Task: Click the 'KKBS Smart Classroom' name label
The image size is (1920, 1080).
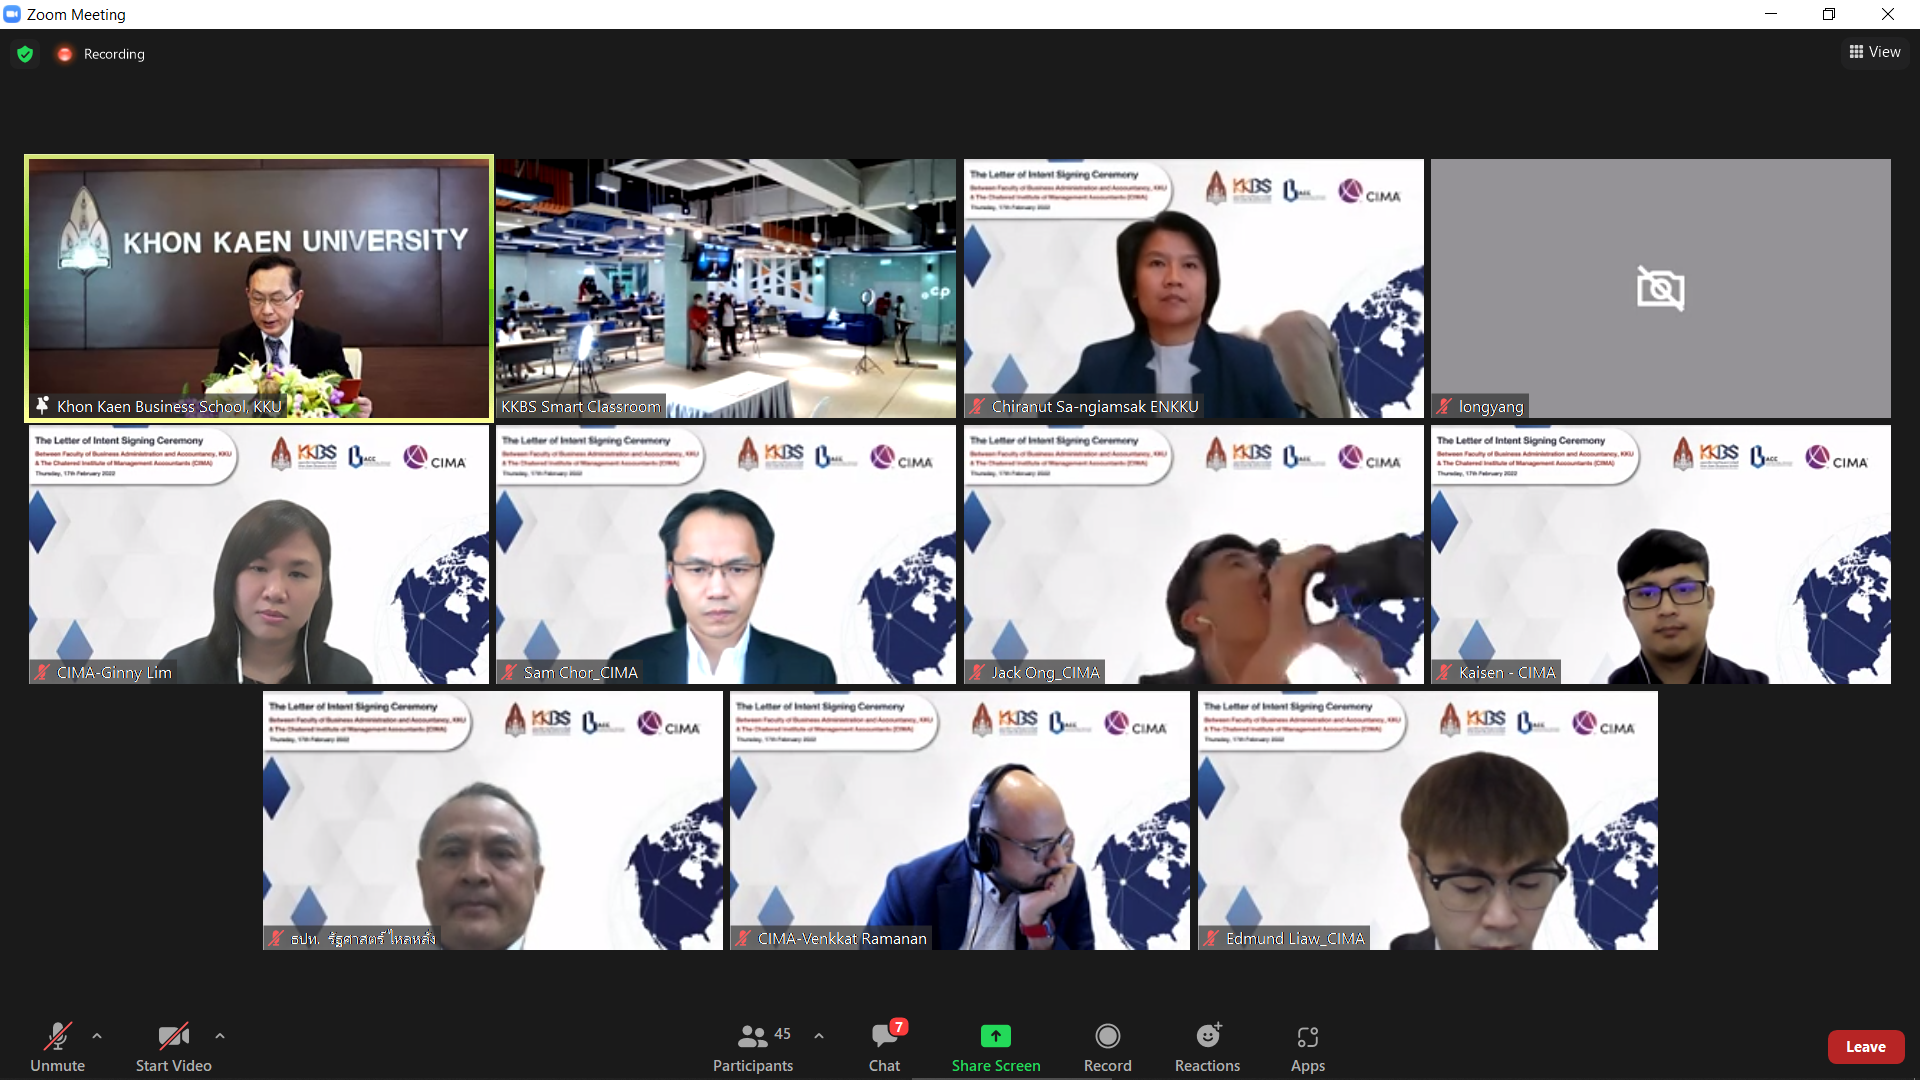Action: (x=581, y=406)
